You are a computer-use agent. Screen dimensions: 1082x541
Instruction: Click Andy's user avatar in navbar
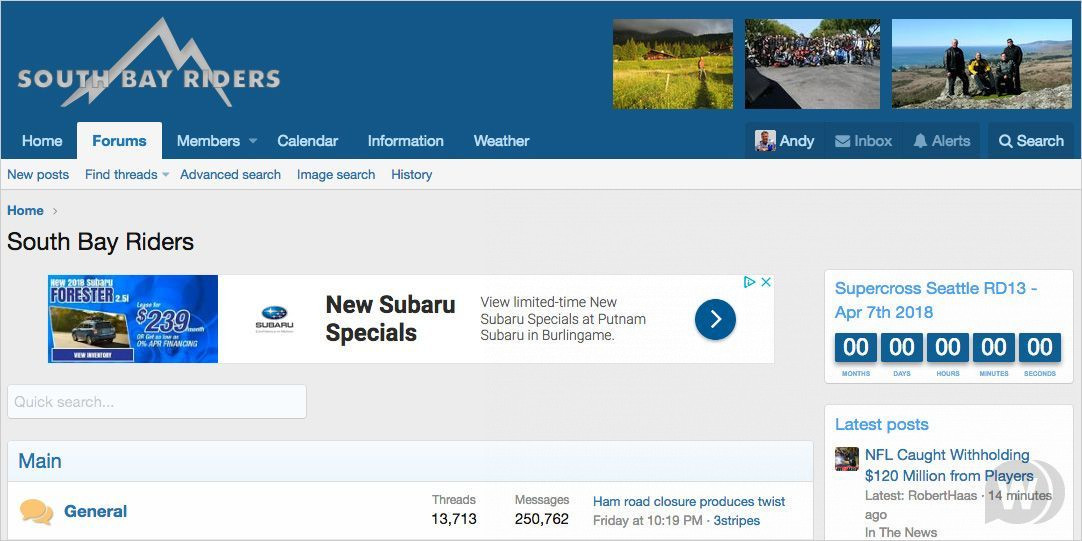tap(766, 141)
